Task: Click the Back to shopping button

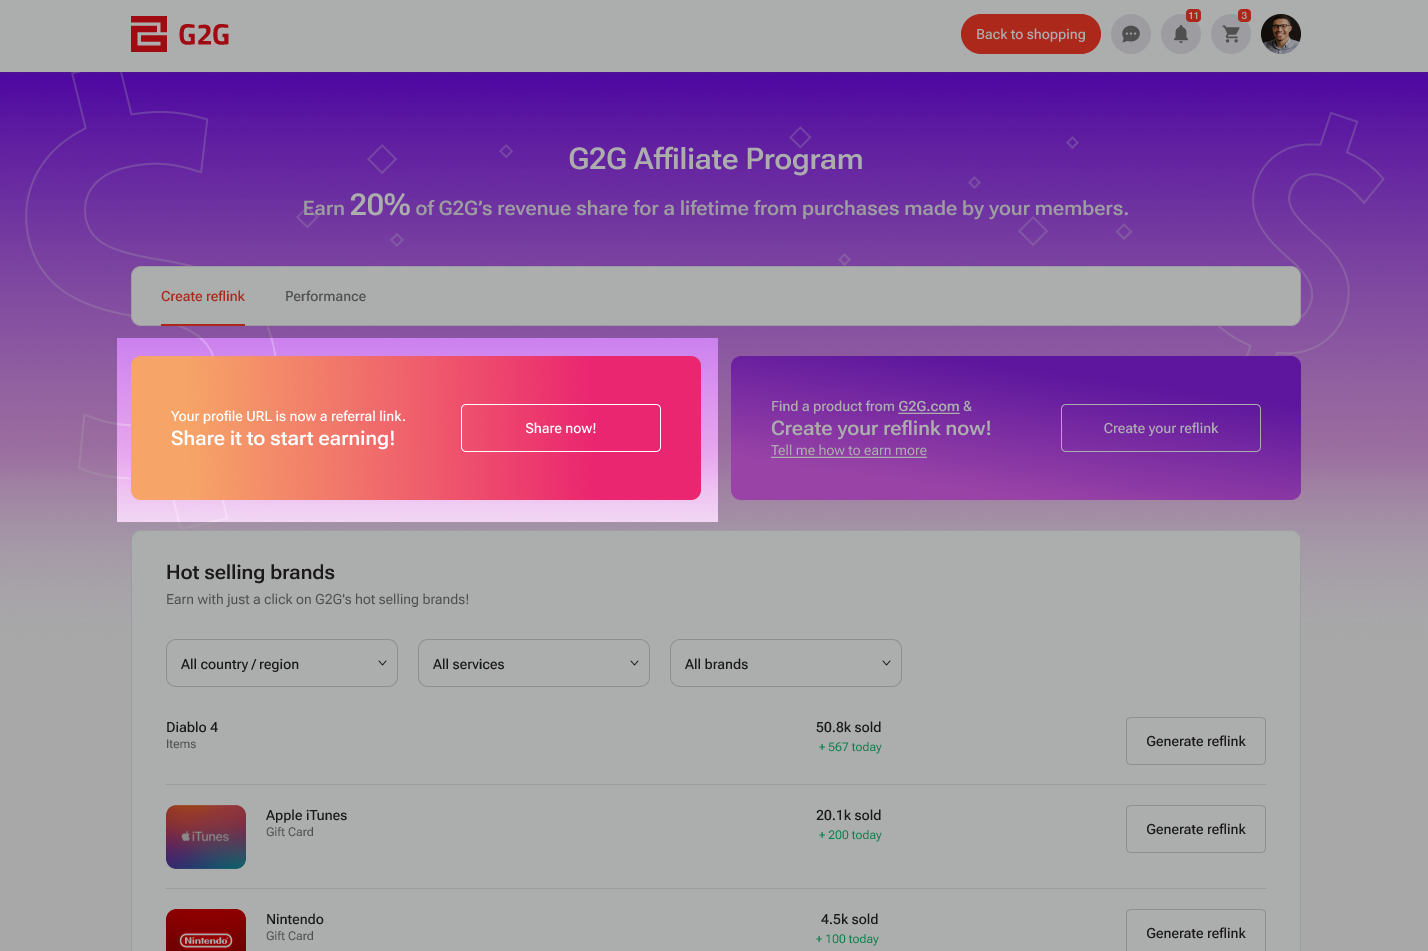Action: pyautogui.click(x=1030, y=33)
